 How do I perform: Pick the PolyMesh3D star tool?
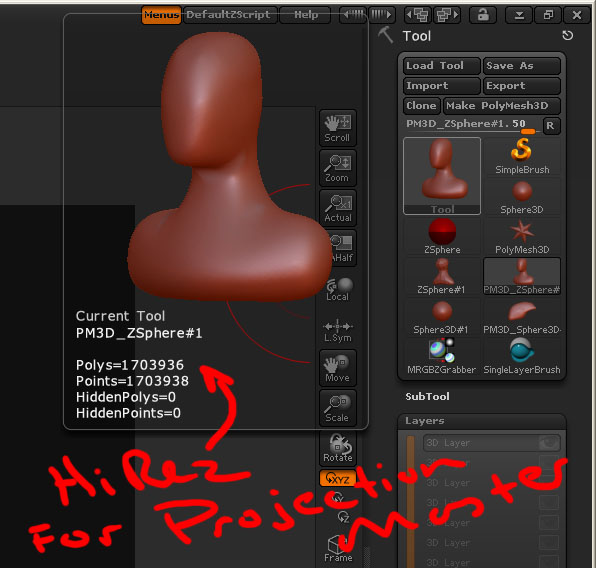[522, 236]
